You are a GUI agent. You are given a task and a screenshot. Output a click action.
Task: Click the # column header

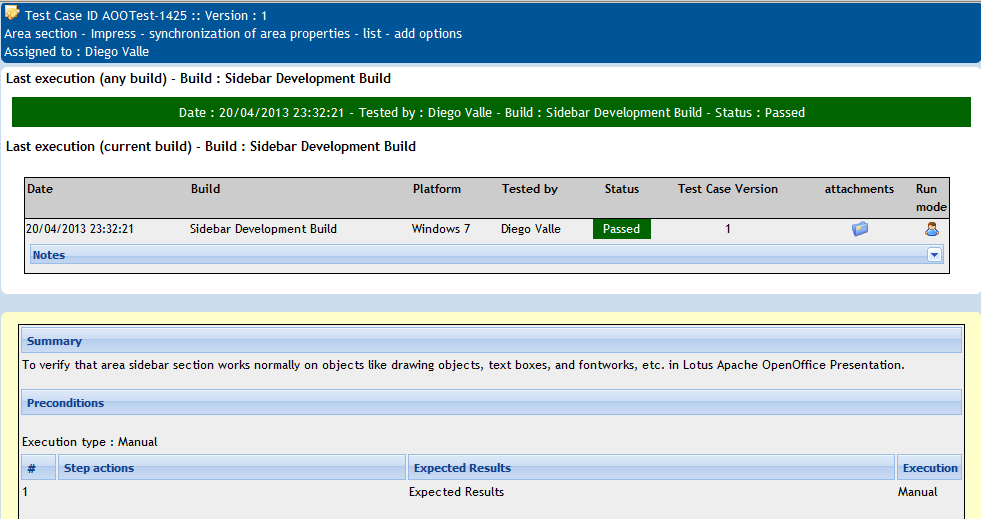pyautogui.click(x=38, y=468)
